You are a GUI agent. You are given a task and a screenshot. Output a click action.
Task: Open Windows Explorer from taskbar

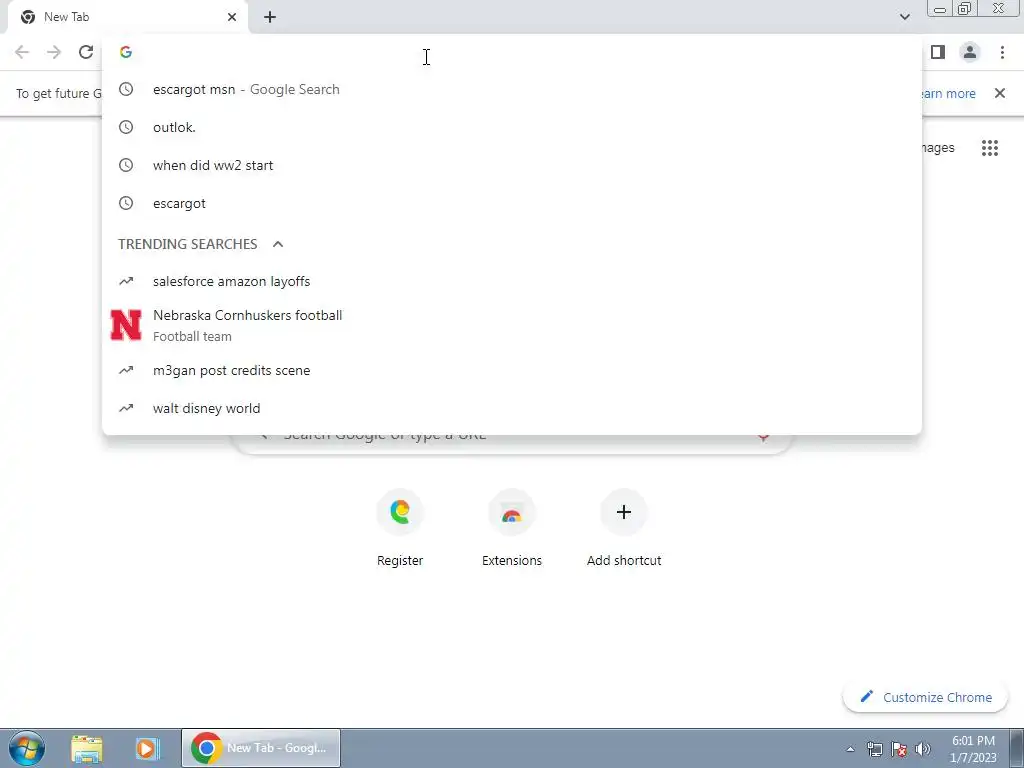point(87,748)
